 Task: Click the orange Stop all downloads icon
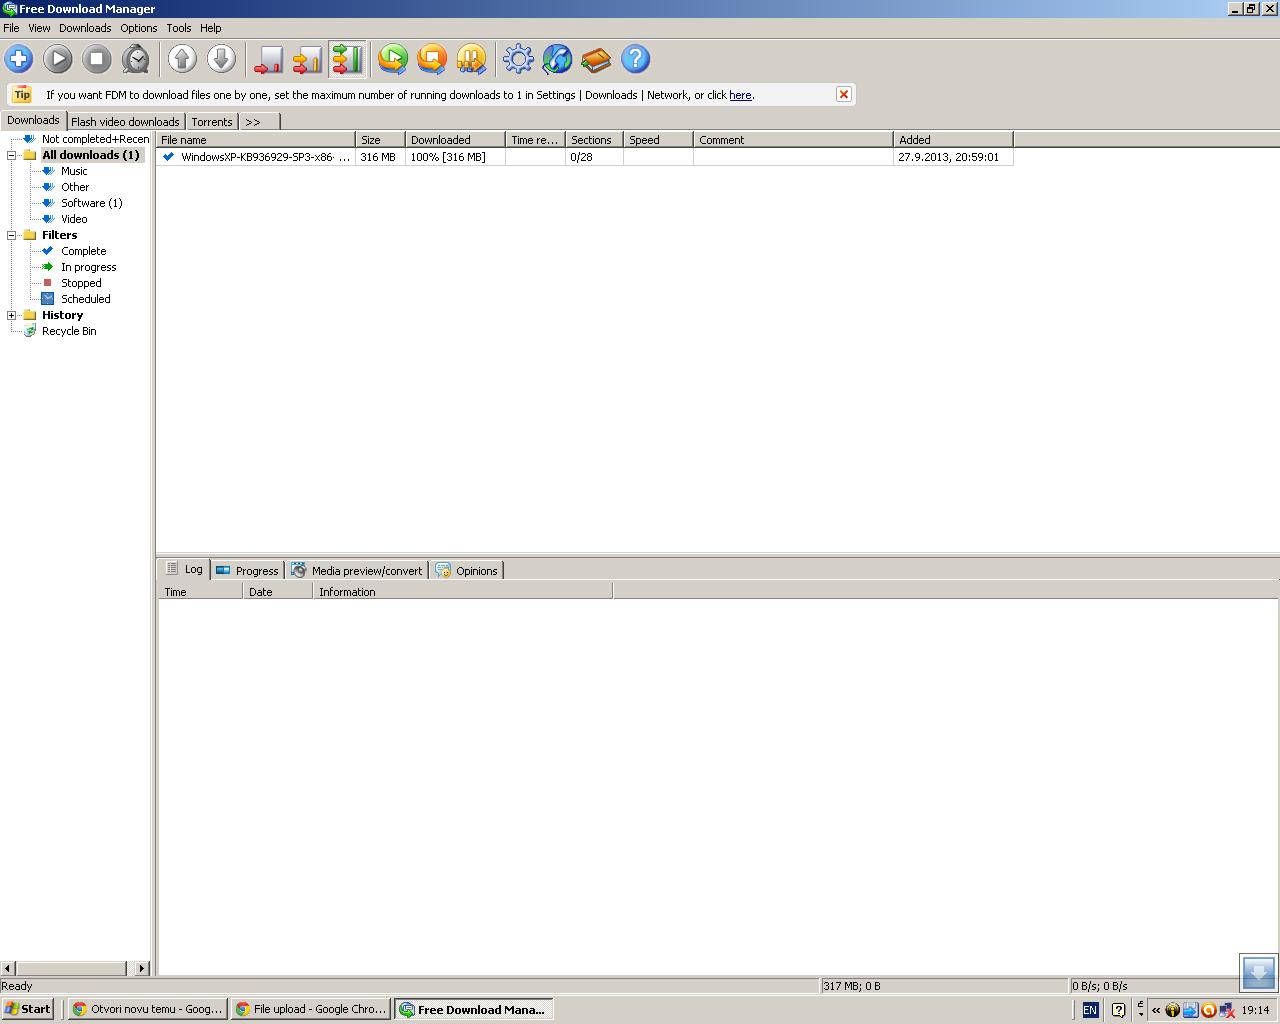pos(432,59)
